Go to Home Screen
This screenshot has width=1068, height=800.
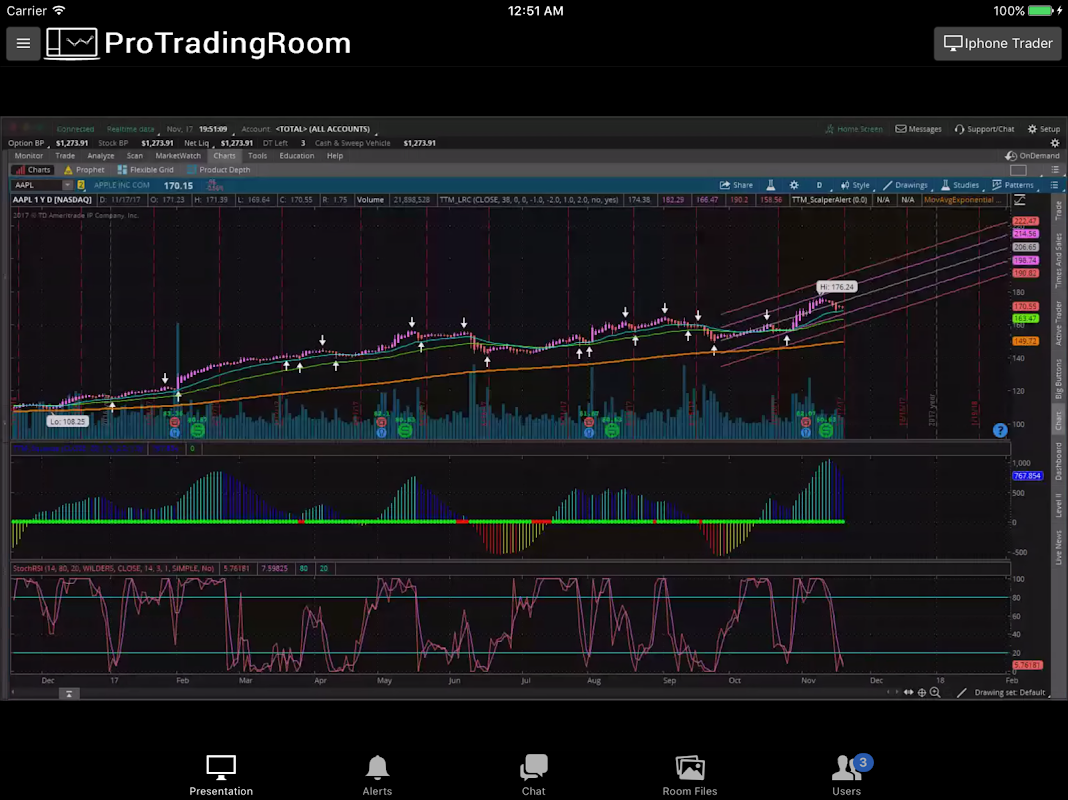click(x=853, y=129)
